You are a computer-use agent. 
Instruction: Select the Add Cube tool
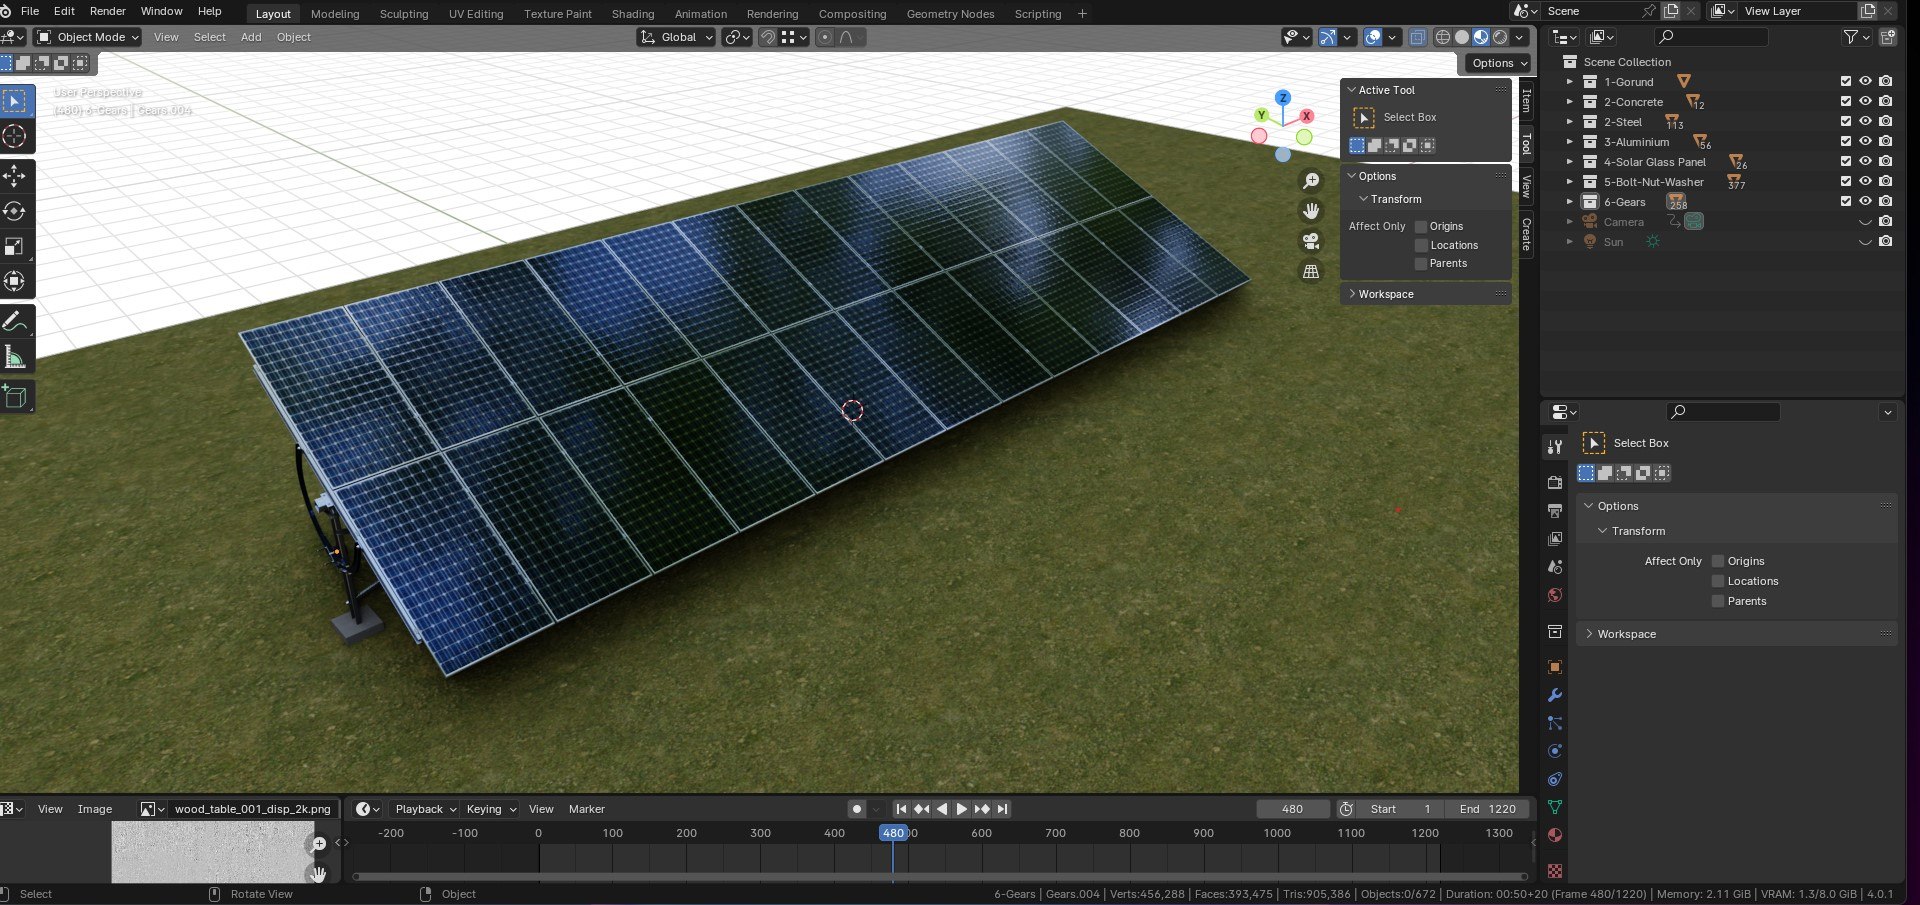click(x=15, y=397)
